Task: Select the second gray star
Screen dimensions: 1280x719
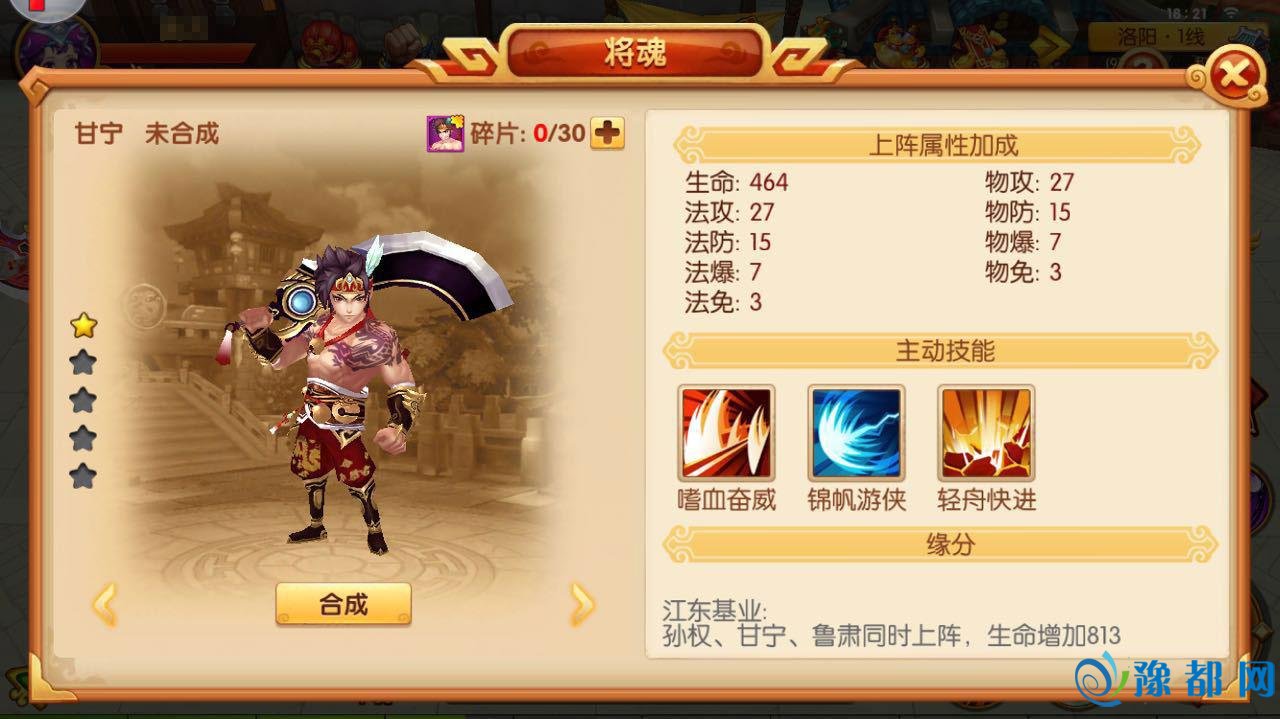Action: [x=83, y=362]
